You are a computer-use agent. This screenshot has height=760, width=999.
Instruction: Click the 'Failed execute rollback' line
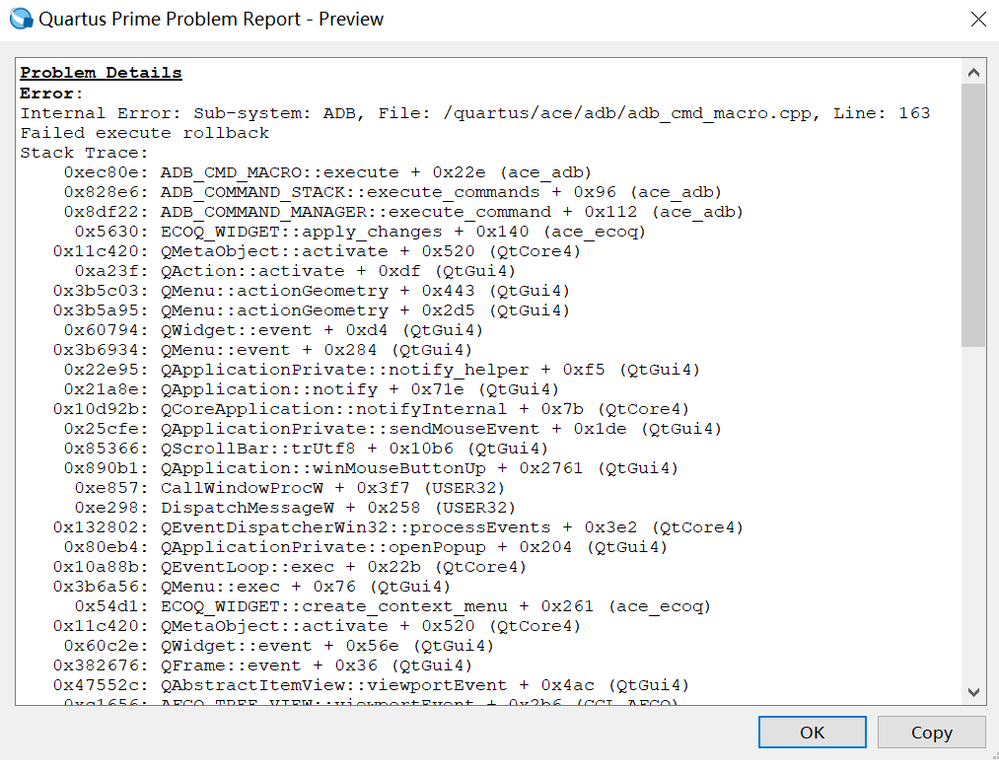tap(145, 133)
